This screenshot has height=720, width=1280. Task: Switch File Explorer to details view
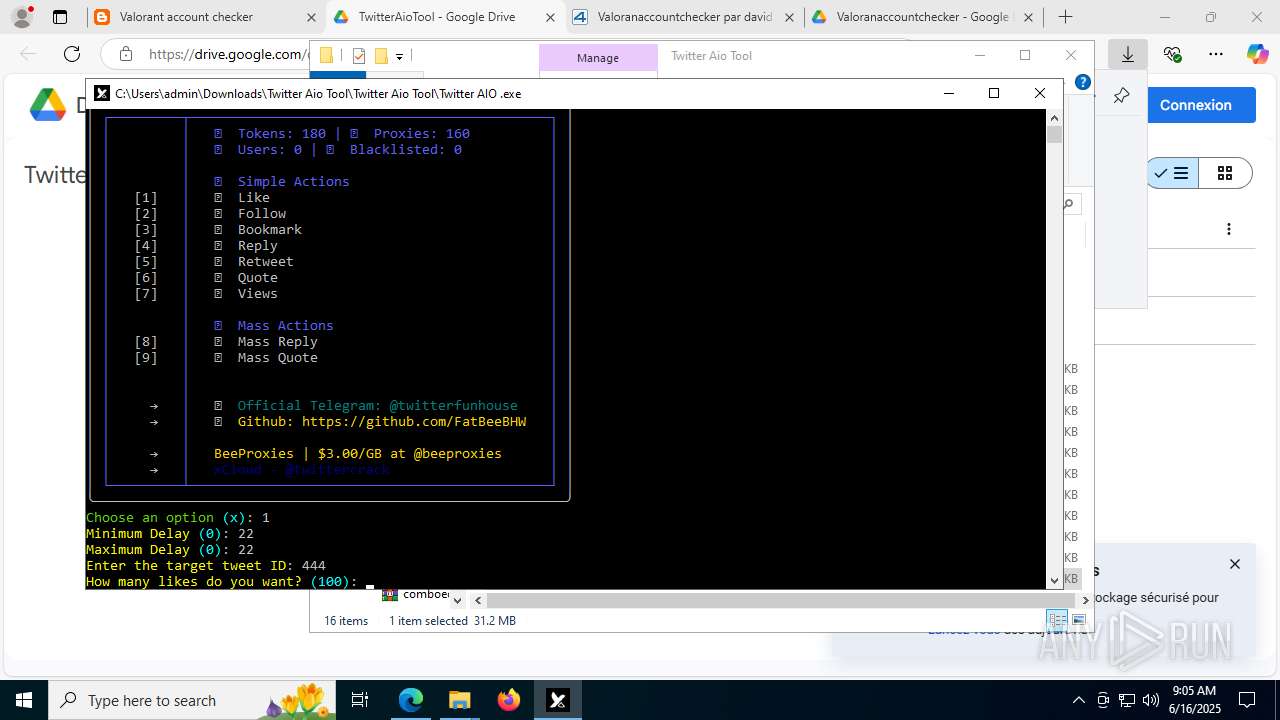pyautogui.click(x=1058, y=620)
